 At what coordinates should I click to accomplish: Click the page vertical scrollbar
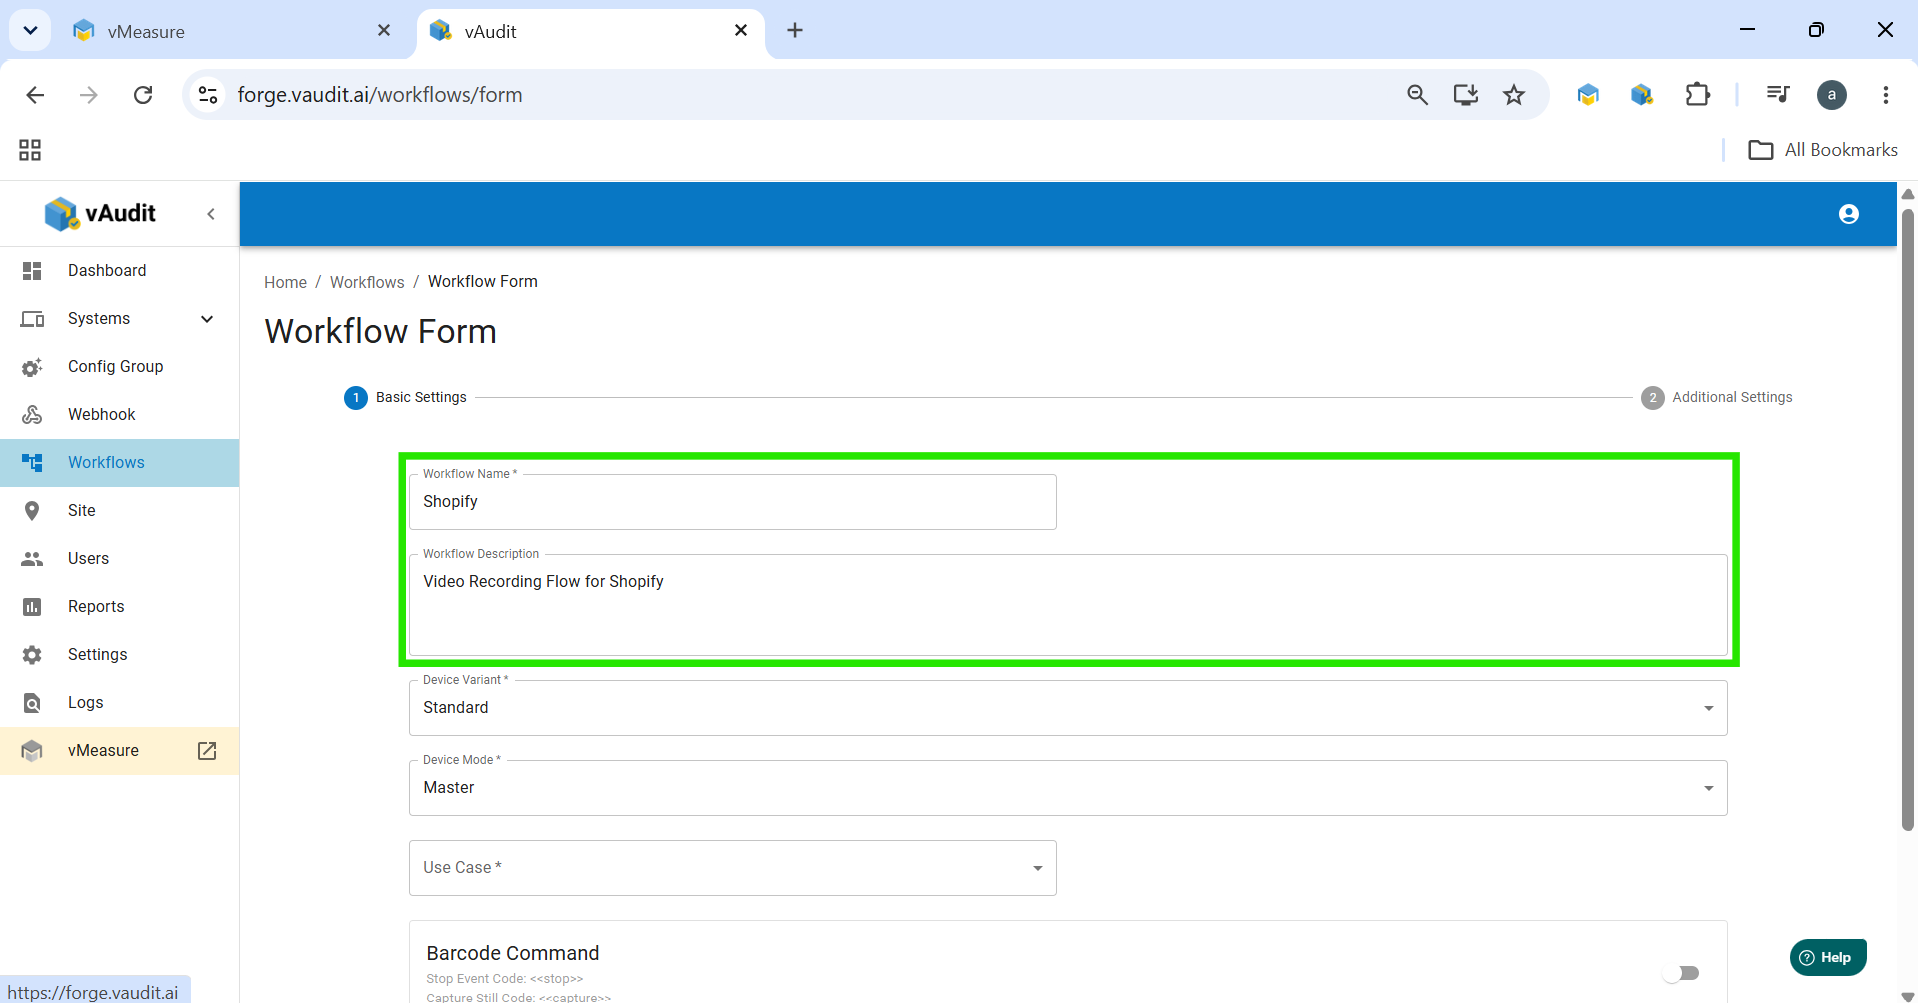click(1908, 520)
